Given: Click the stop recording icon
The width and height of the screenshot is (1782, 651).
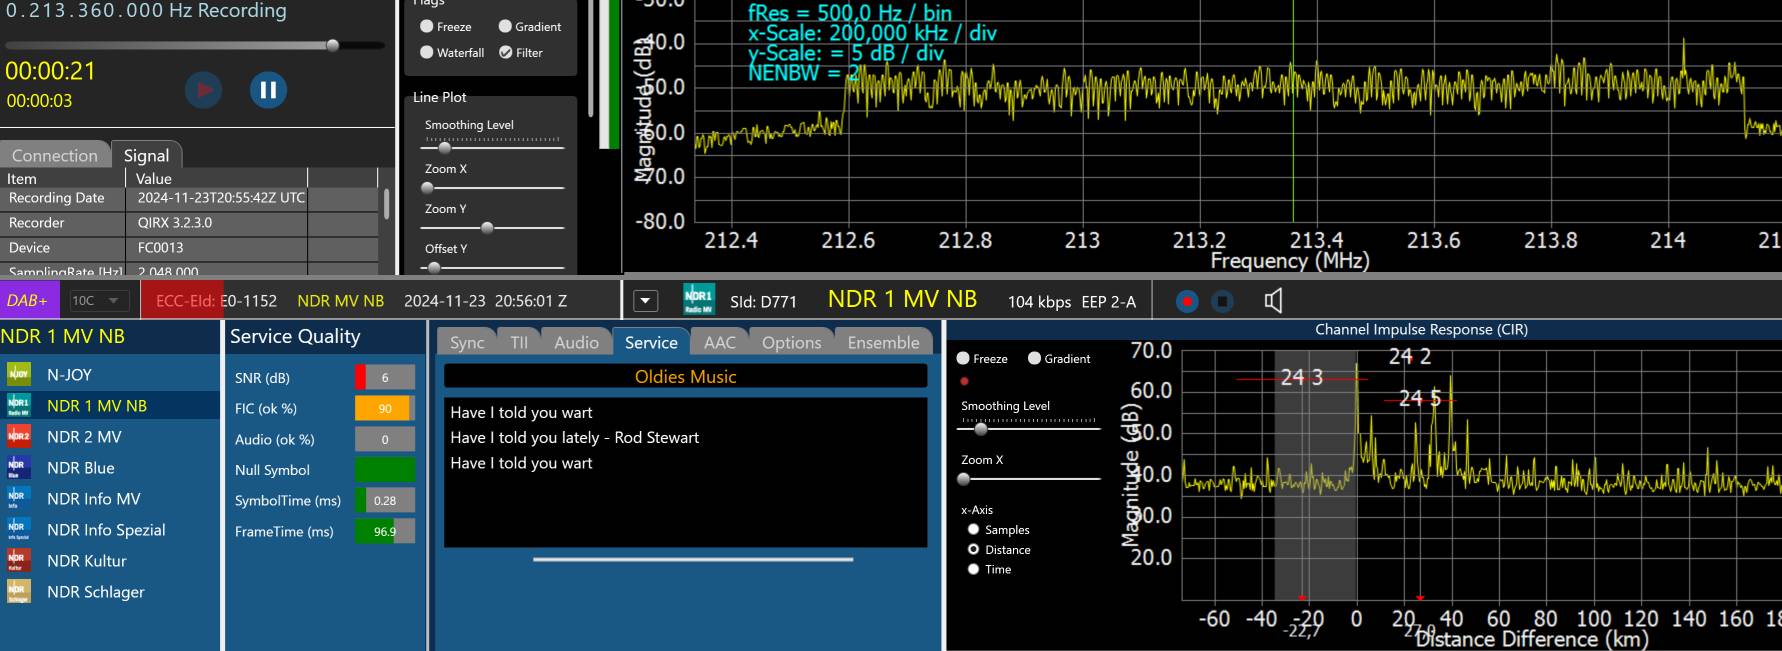Looking at the screenshot, I should 1222,301.
